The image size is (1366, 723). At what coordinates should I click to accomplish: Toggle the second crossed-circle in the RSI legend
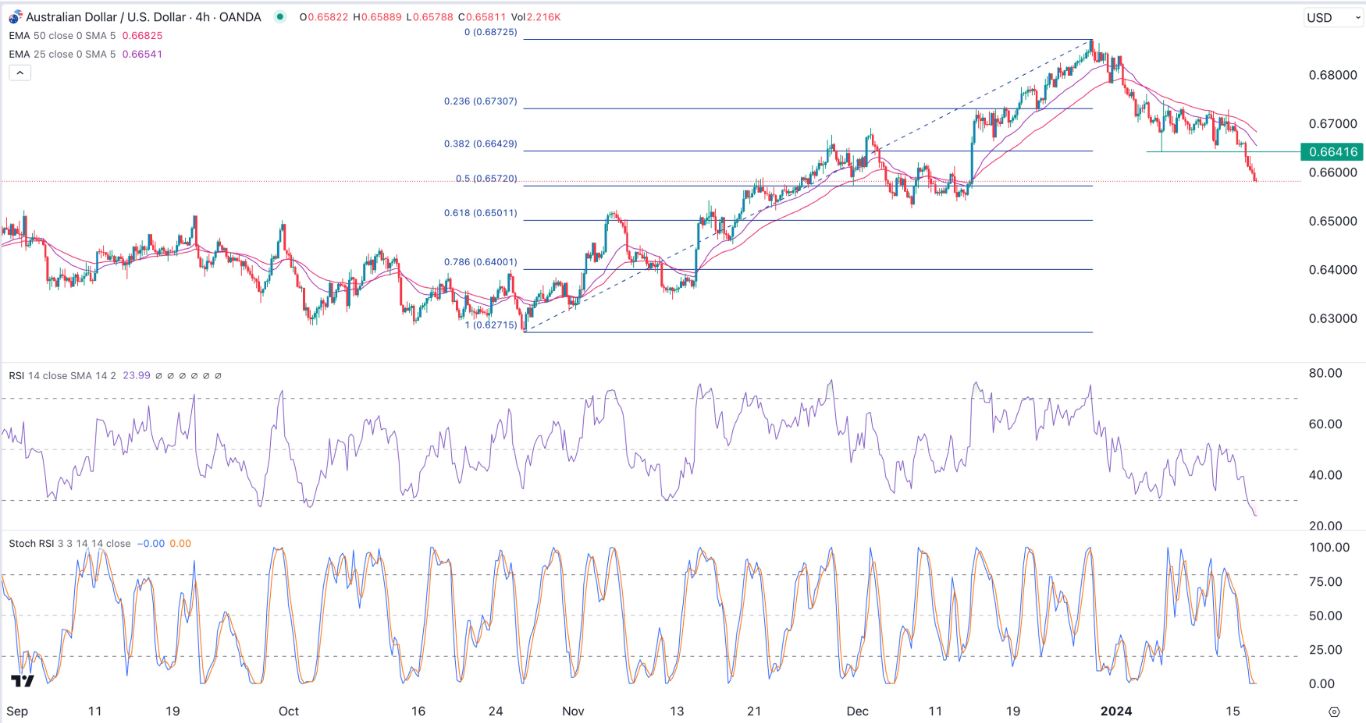click(x=170, y=375)
